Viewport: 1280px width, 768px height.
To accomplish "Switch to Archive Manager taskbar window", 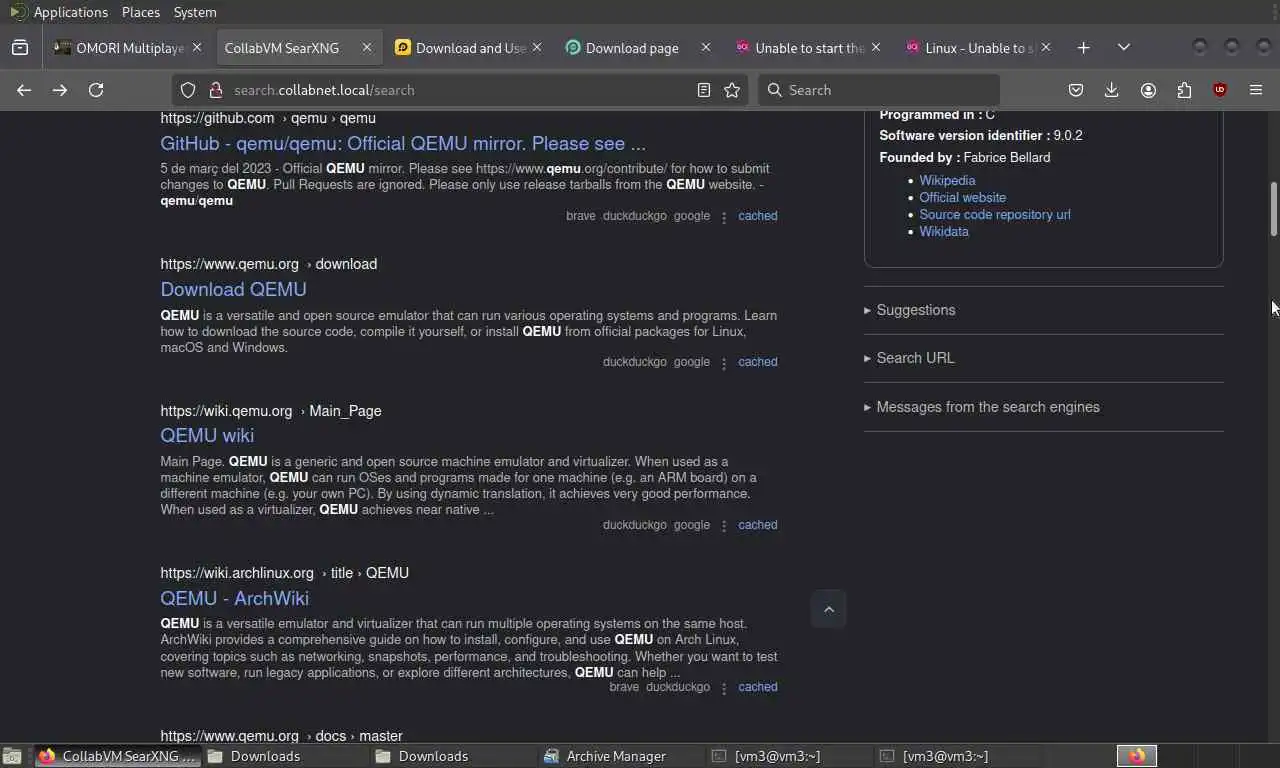I will click(x=621, y=756).
